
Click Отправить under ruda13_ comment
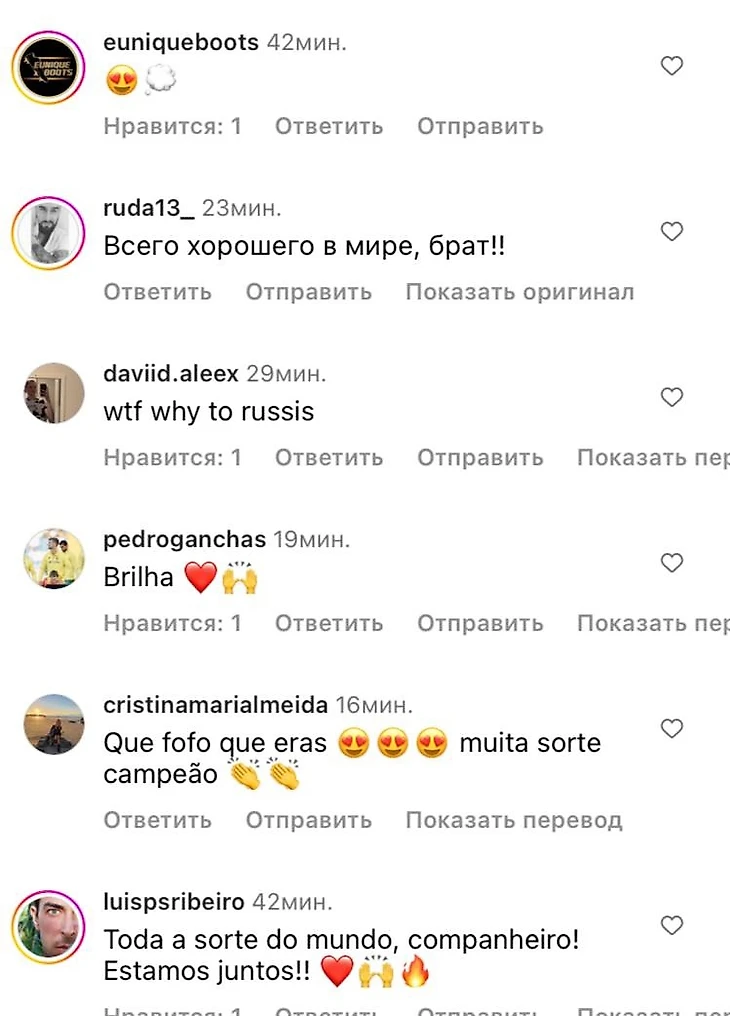pyautogui.click(x=309, y=292)
